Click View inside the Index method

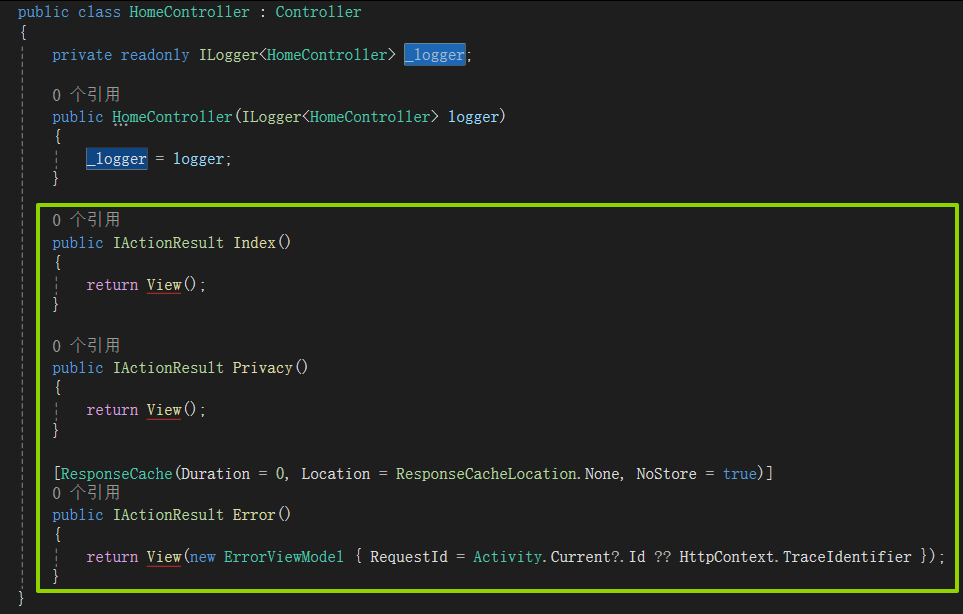pyautogui.click(x=164, y=285)
